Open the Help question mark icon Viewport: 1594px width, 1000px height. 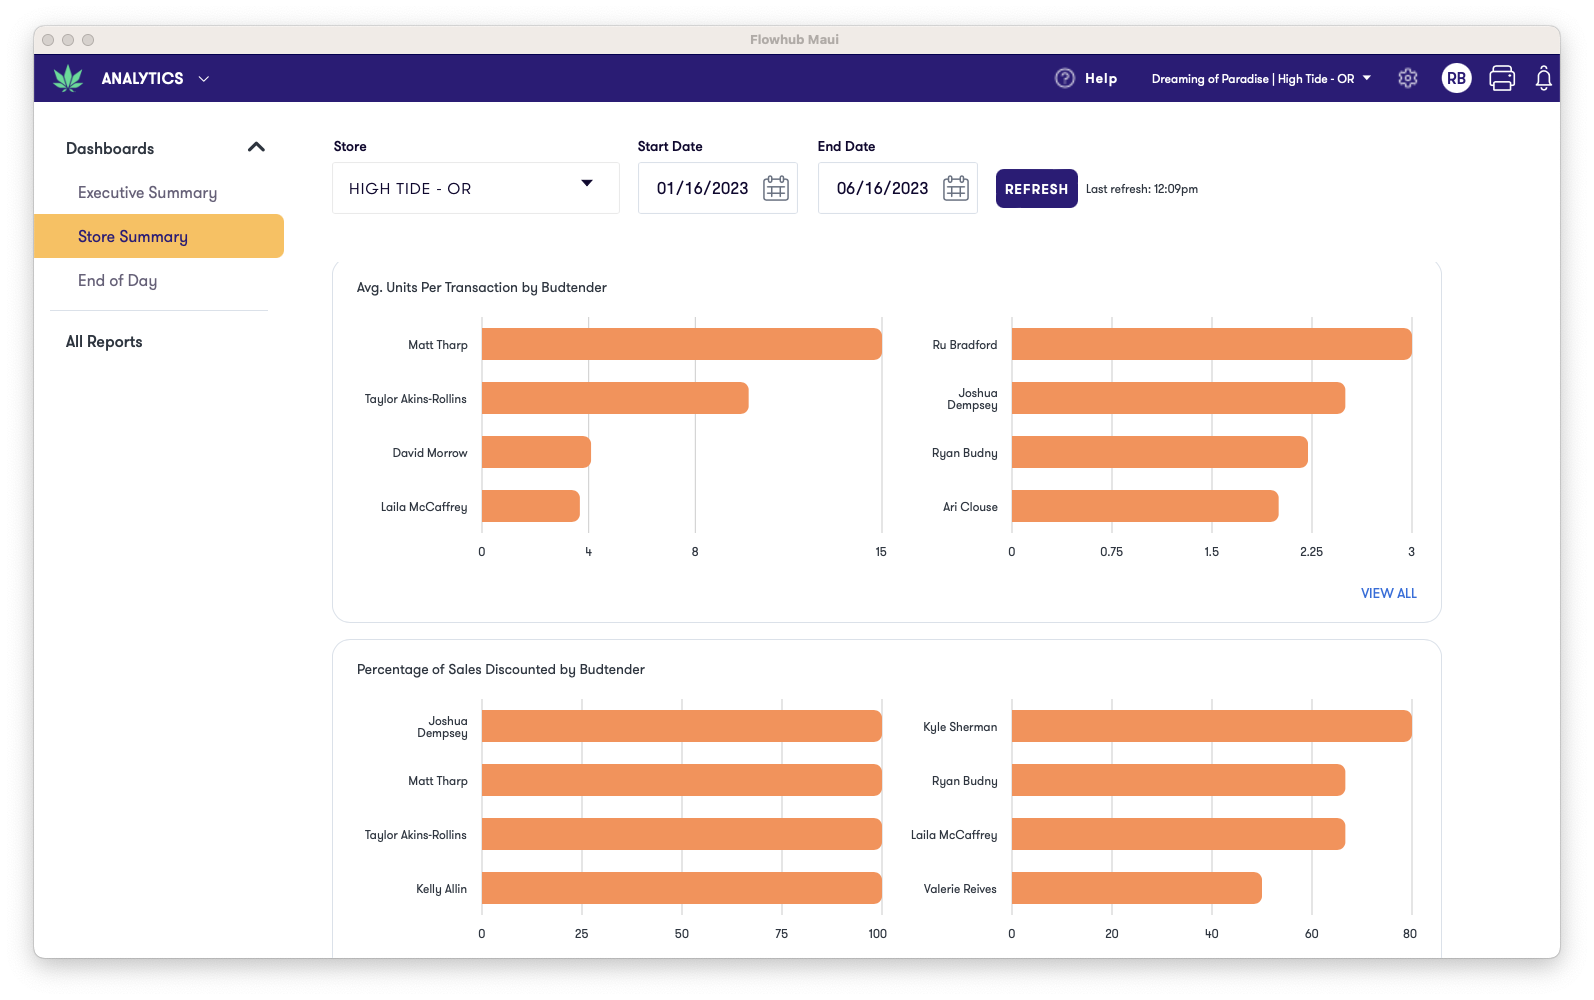tap(1064, 78)
